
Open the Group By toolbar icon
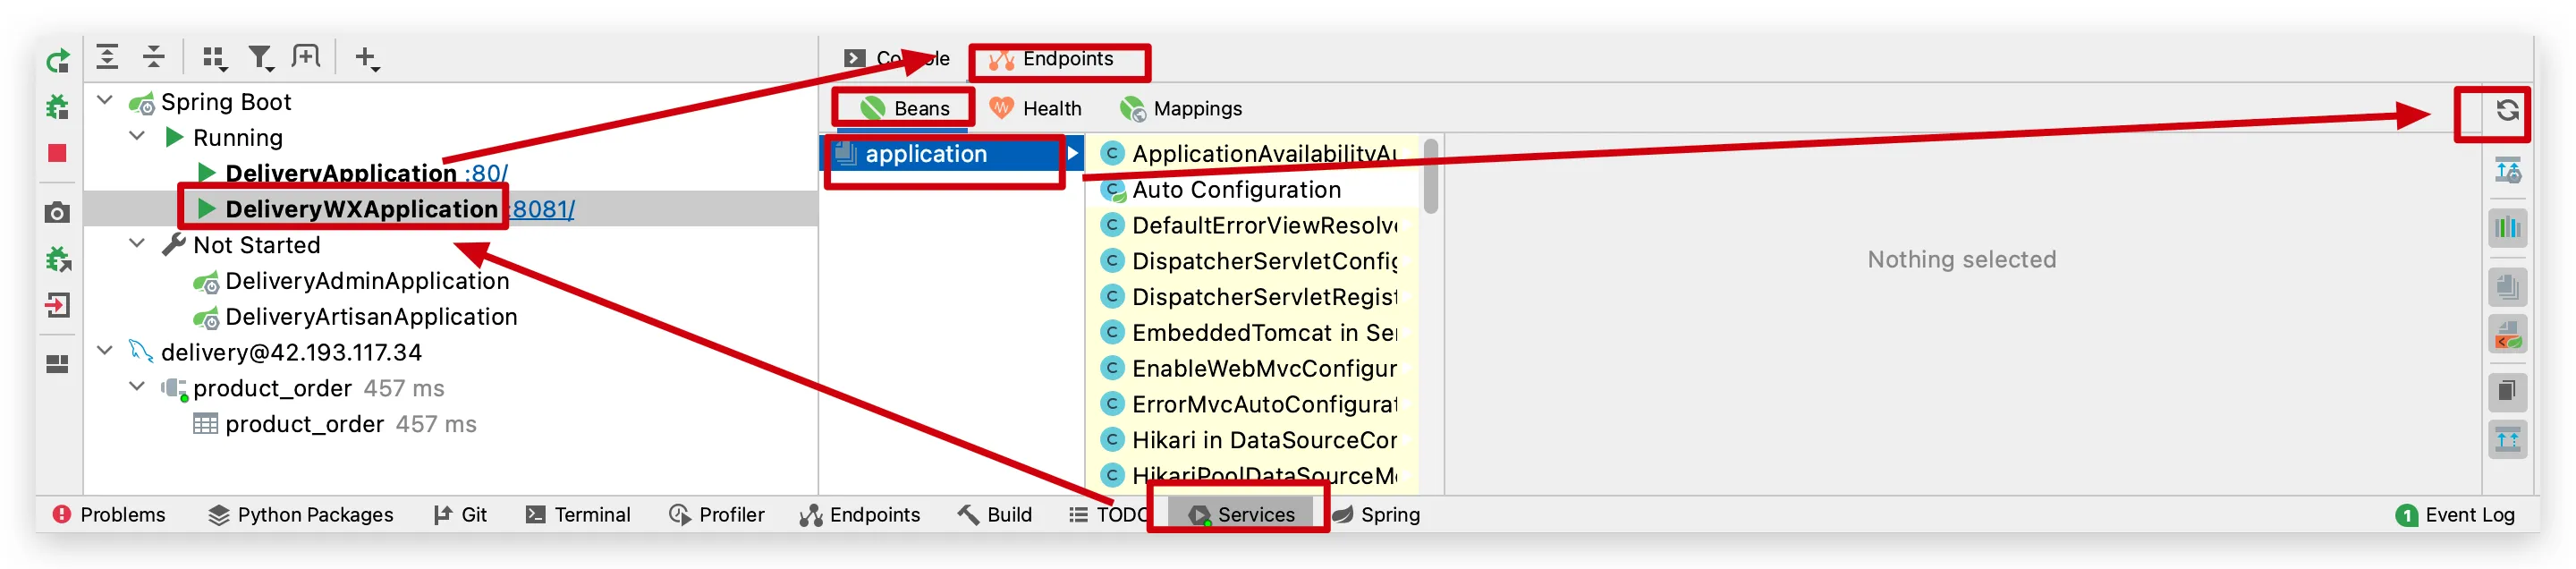pyautogui.click(x=214, y=58)
